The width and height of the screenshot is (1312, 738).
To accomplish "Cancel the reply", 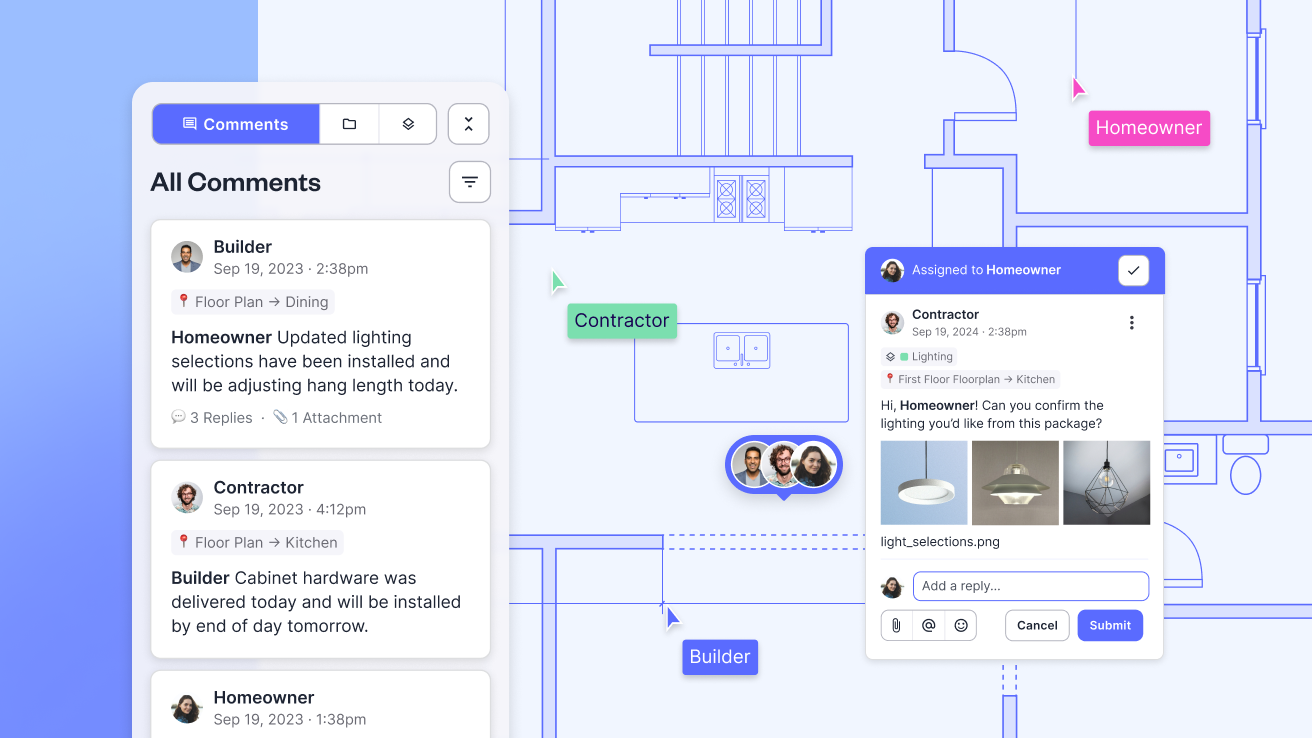I will (1037, 625).
